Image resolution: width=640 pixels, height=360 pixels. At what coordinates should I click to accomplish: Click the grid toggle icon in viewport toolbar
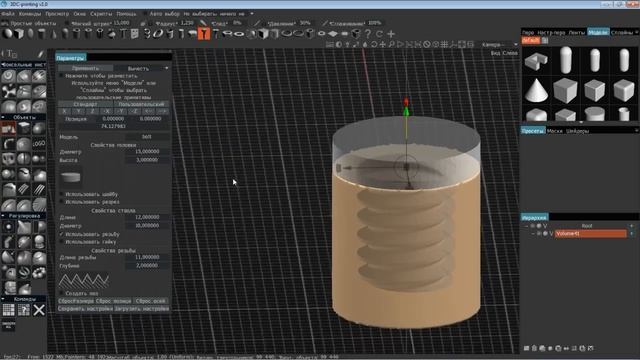(x=444, y=44)
